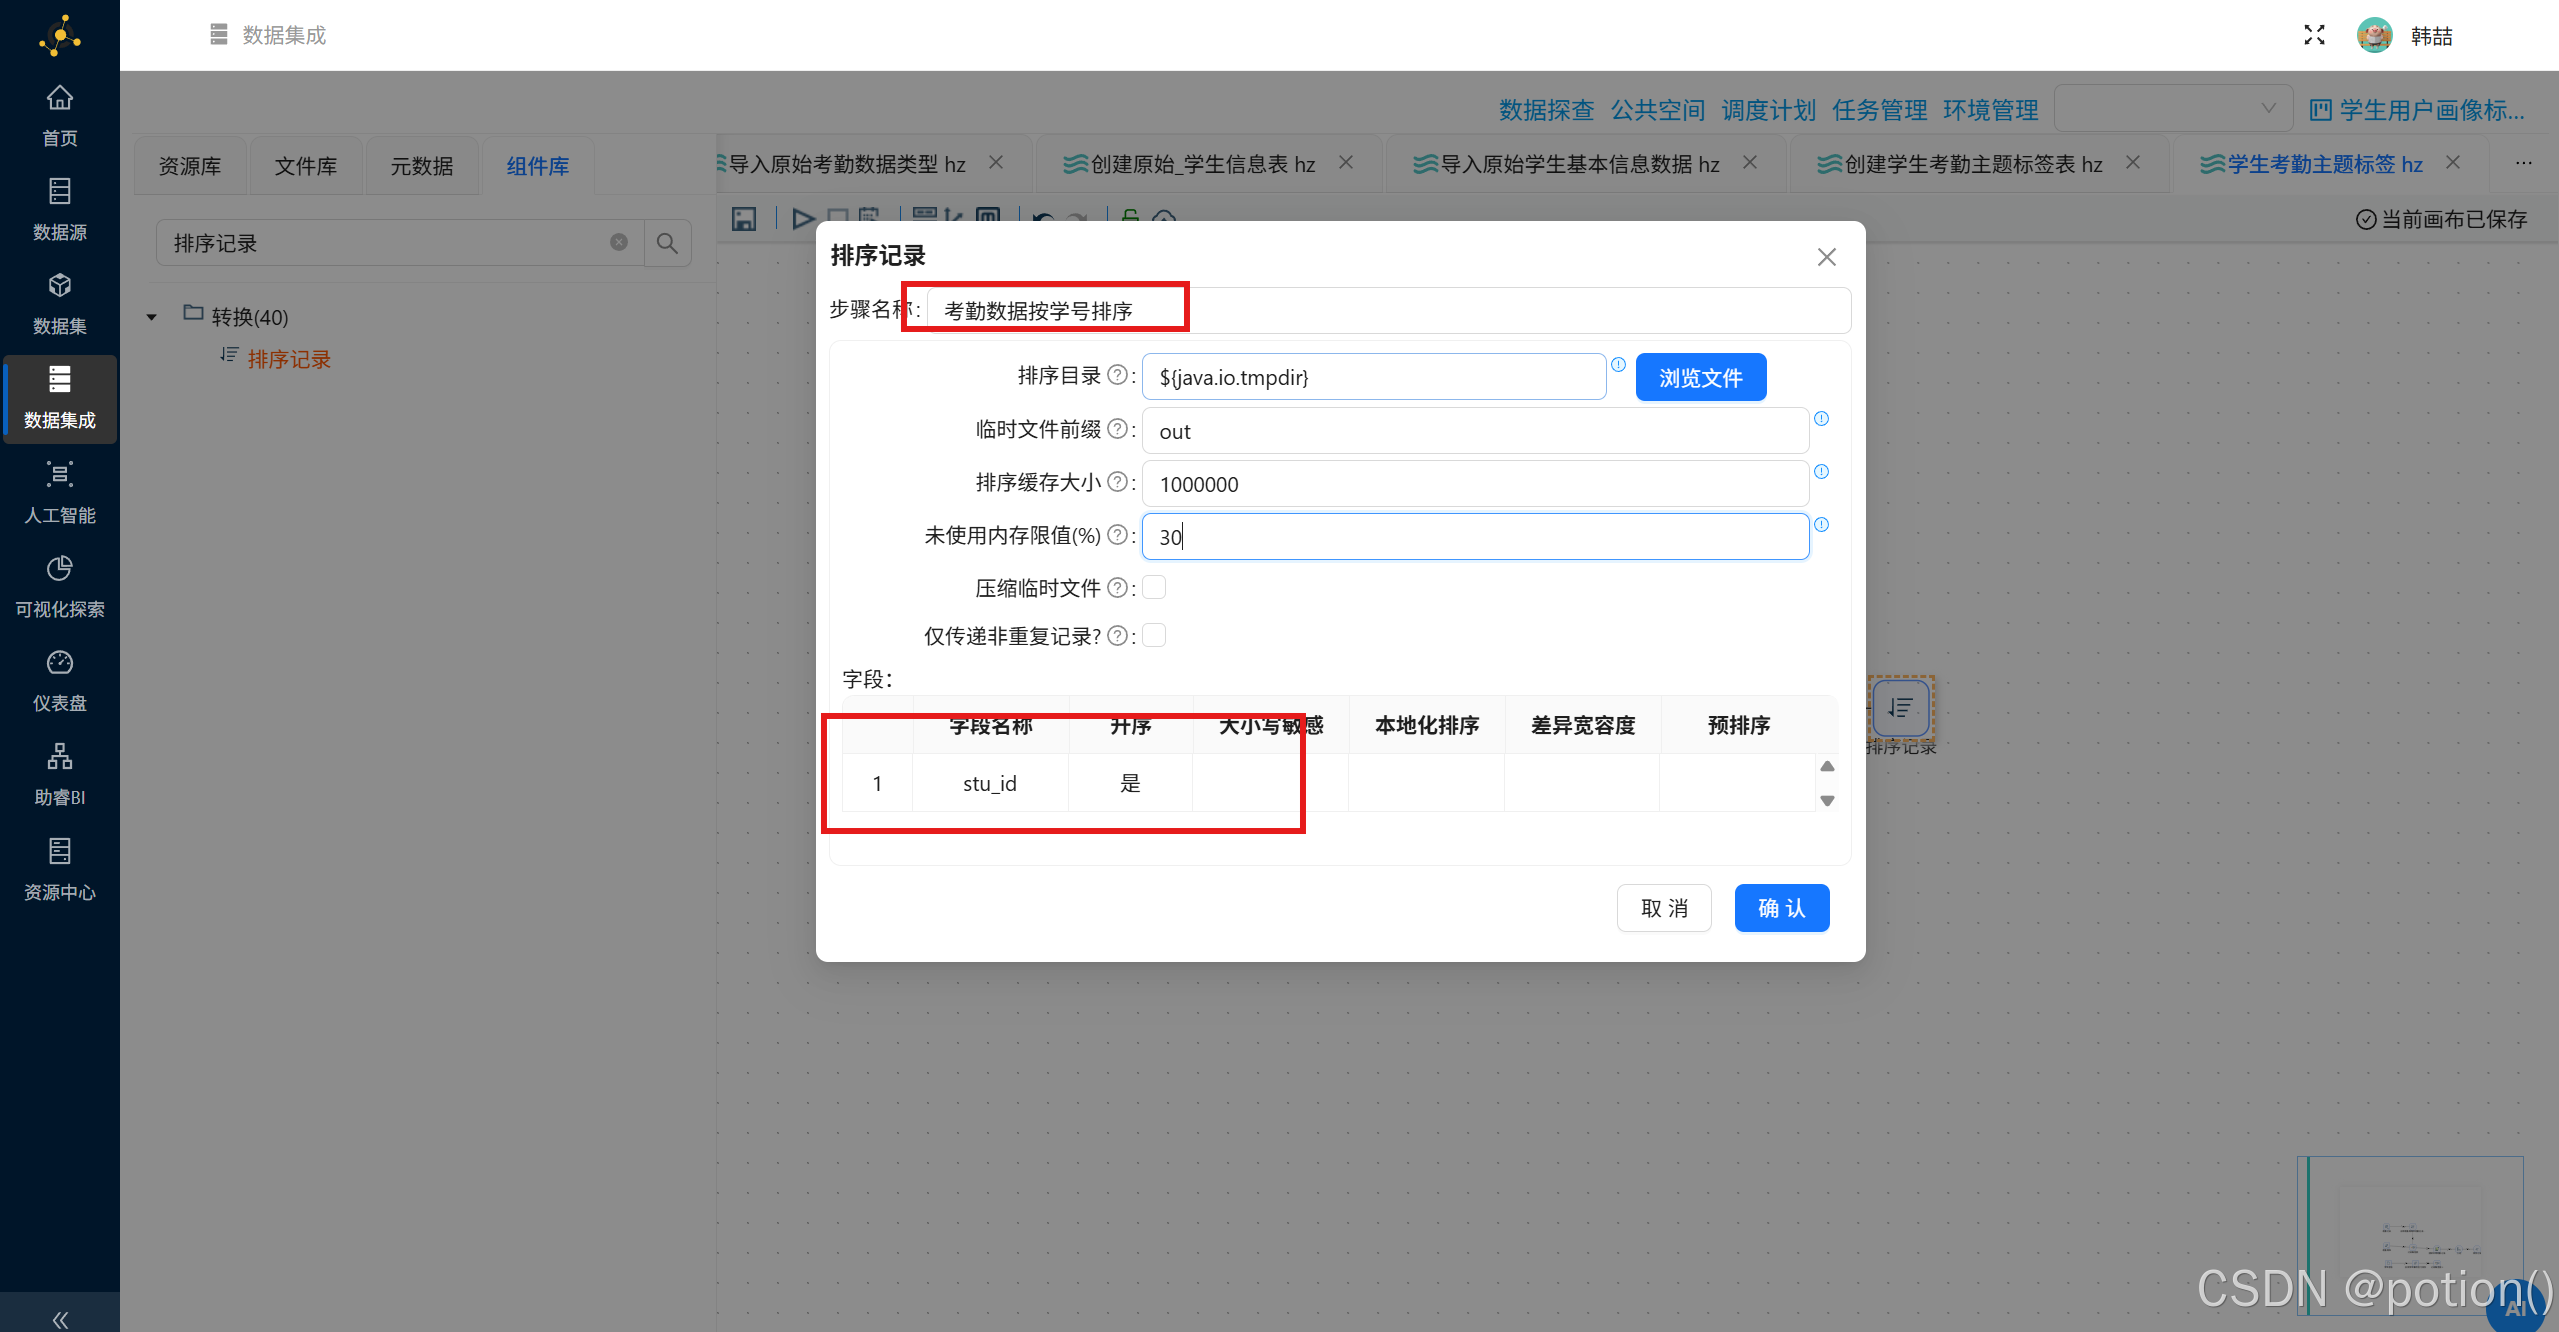The image size is (2559, 1332).
Task: Click the 确认 button
Action: point(1782,908)
